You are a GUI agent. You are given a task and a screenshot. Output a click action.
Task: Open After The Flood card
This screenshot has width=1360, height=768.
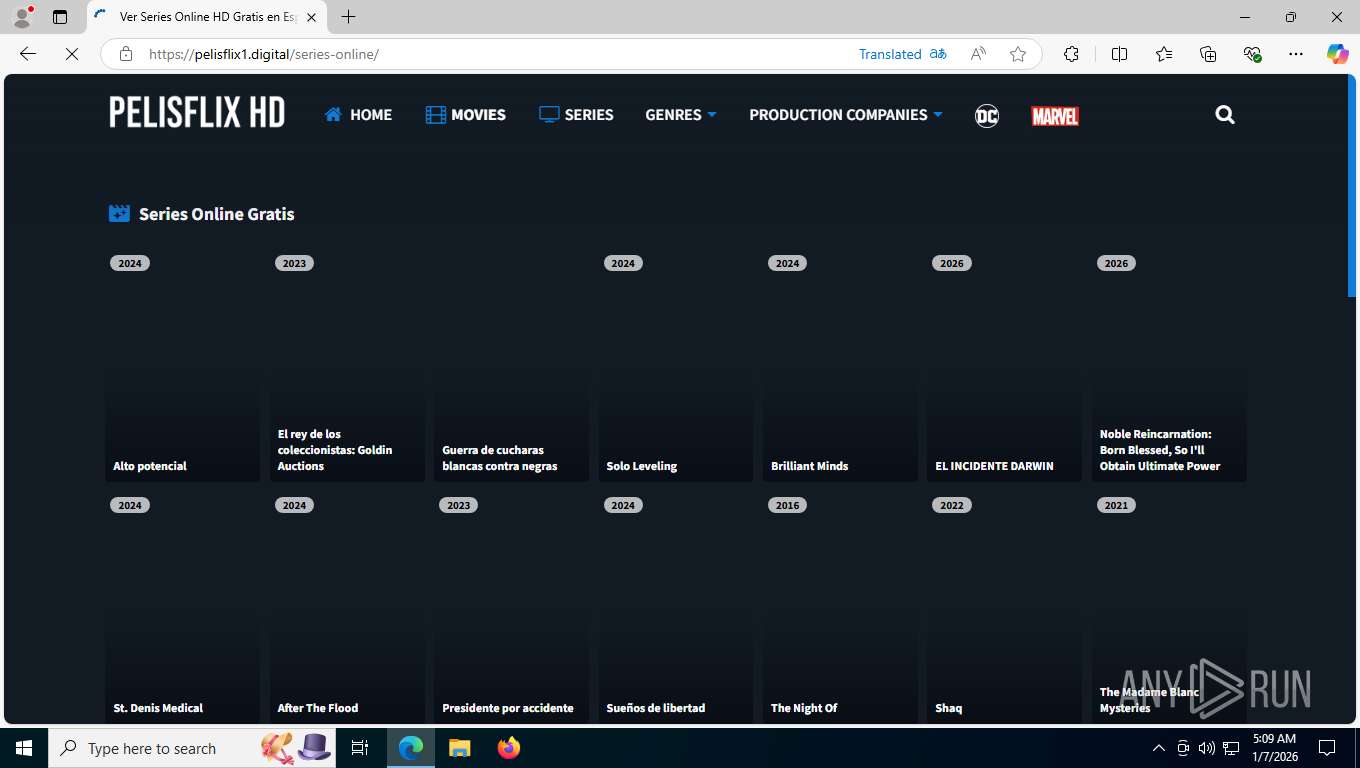347,607
